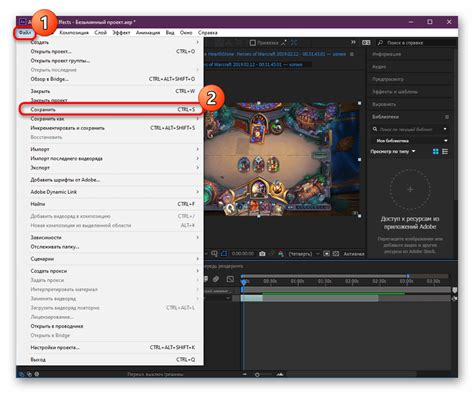Click the Поиск в справке search field
This screenshot has height=394, width=474.
click(x=417, y=43)
